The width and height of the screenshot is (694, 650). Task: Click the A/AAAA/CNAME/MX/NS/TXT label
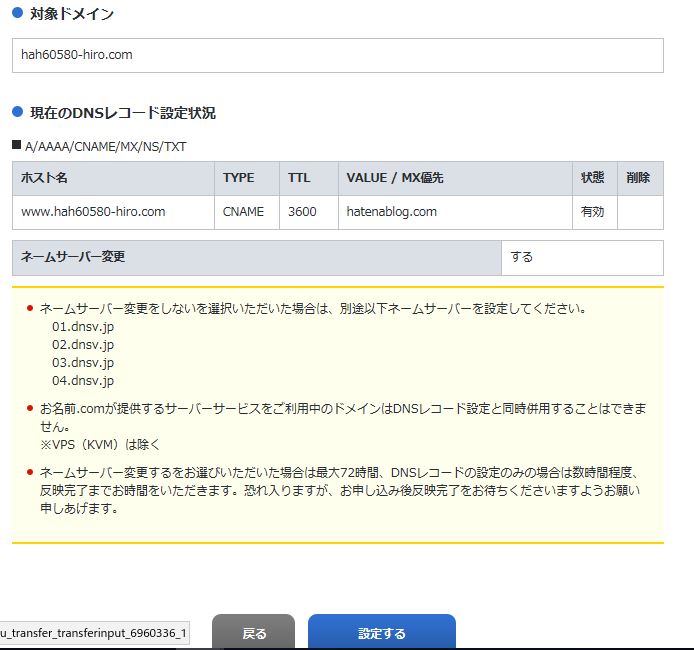105,146
